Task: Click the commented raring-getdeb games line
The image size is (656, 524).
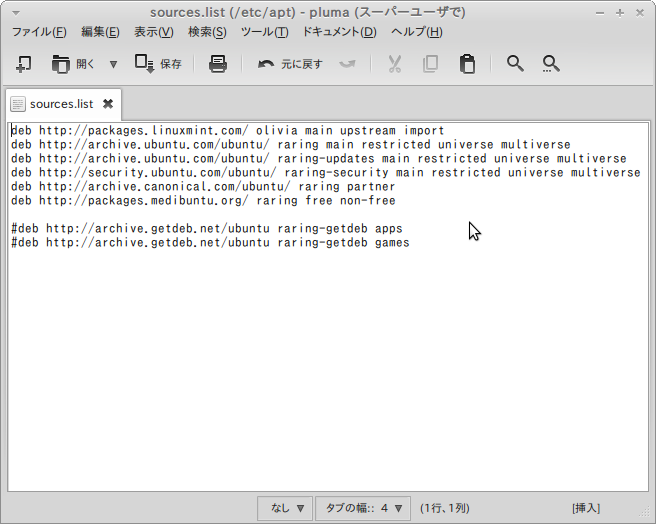Action: tap(210, 243)
